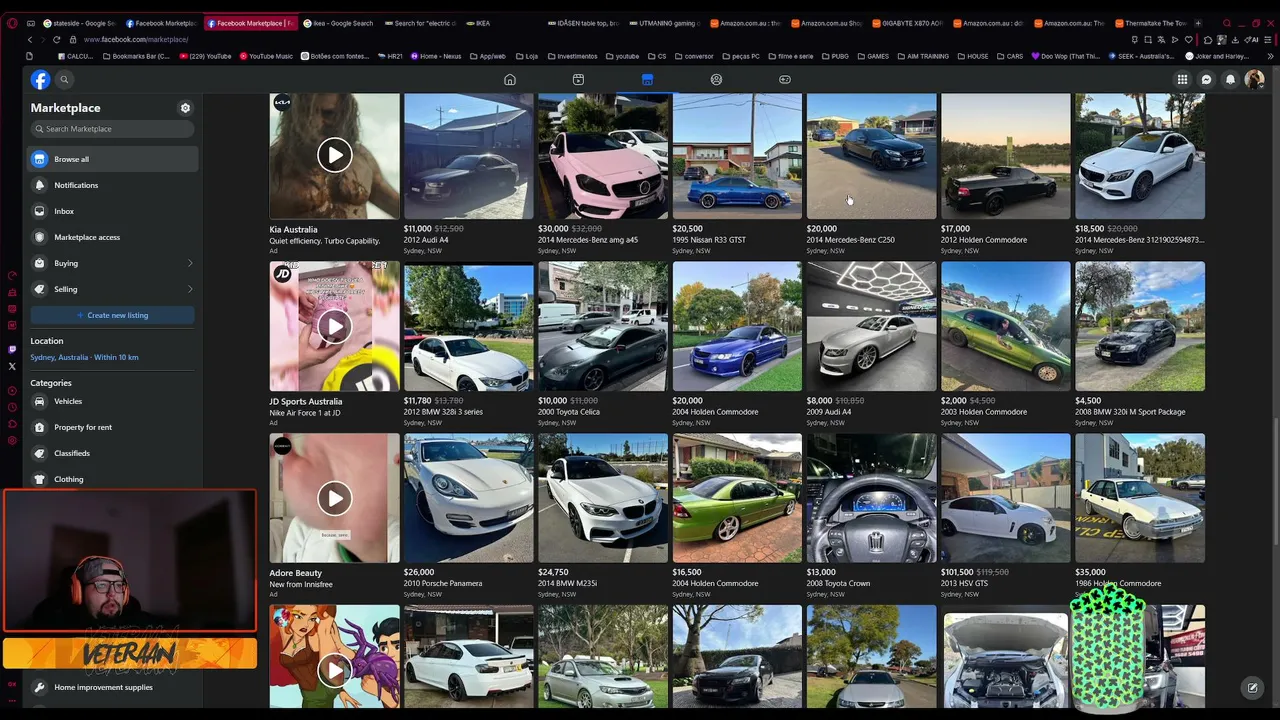1280x720 pixels.
Task: Open the Reels video icon in top navigation
Action: click(x=578, y=80)
